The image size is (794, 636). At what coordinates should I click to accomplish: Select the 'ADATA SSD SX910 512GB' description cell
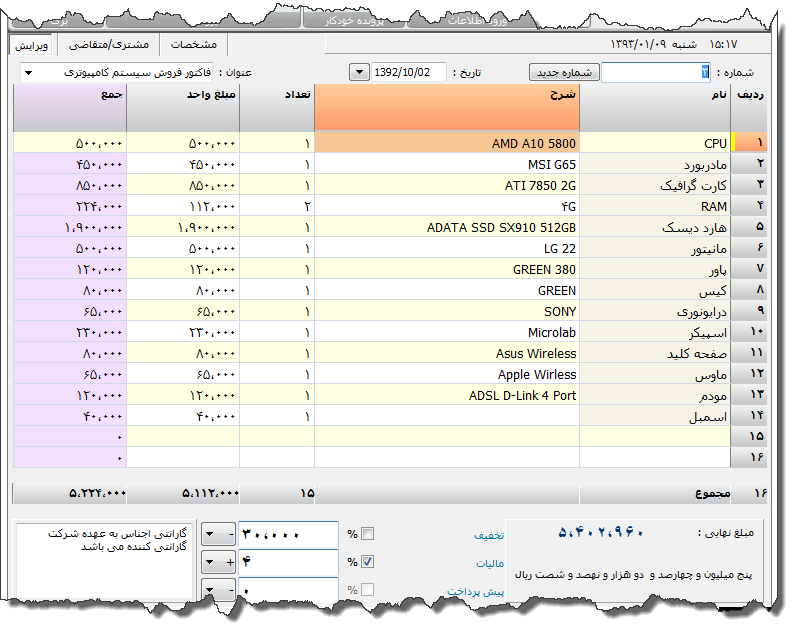446,227
